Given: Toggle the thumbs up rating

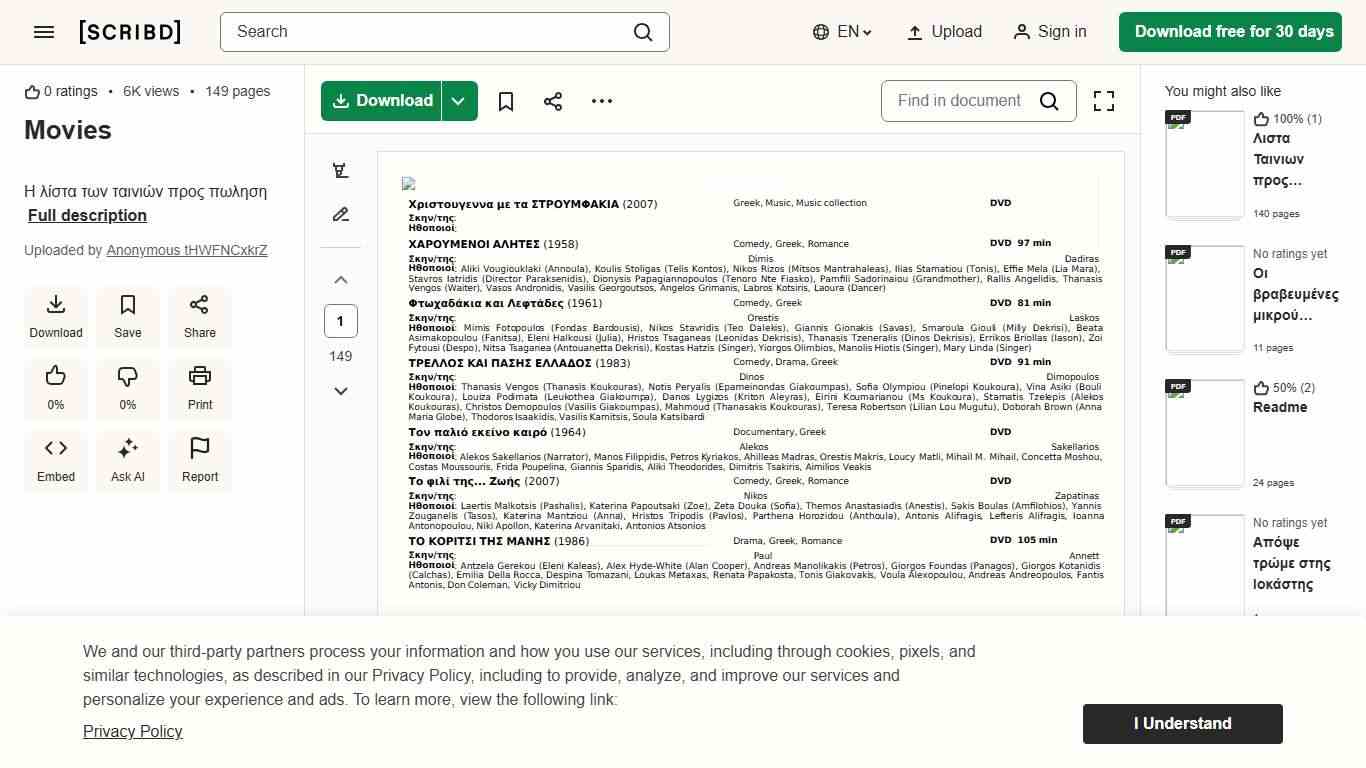Looking at the screenshot, I should pos(56,387).
